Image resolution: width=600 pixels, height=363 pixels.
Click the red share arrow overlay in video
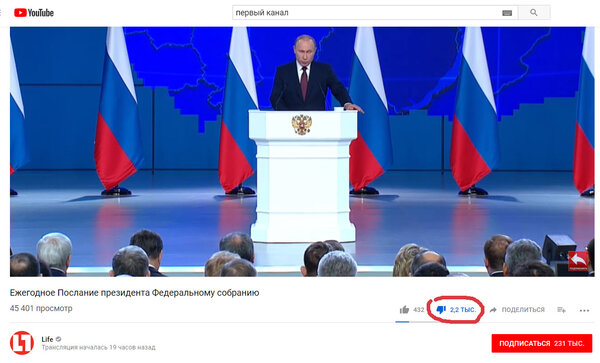coord(578,261)
